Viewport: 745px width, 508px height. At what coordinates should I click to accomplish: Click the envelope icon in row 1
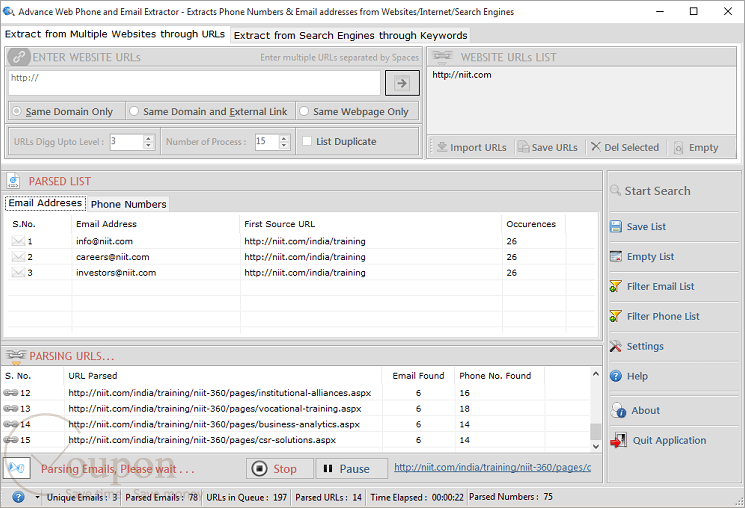18,241
